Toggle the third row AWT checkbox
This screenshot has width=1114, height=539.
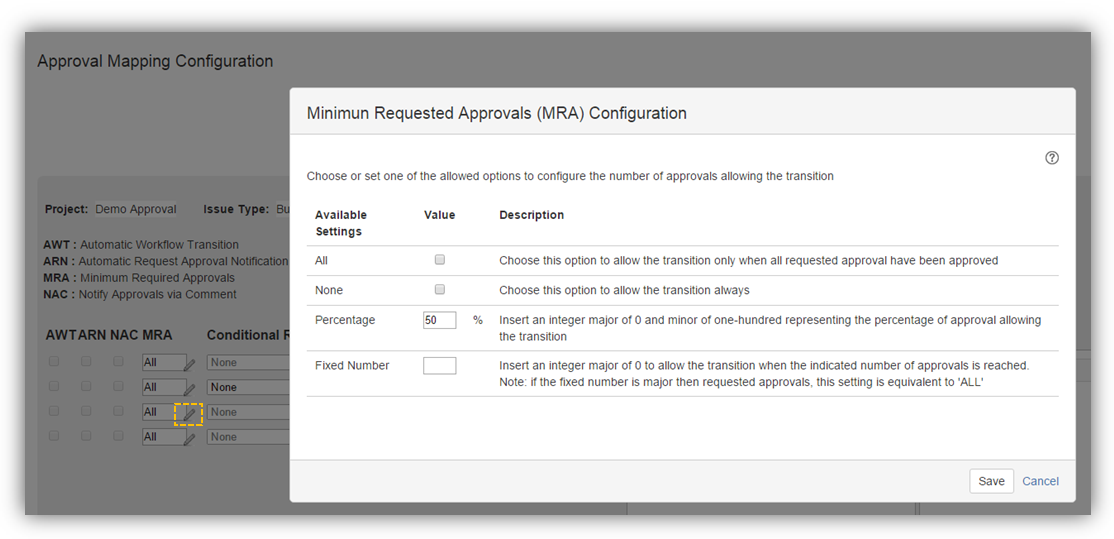click(x=54, y=411)
